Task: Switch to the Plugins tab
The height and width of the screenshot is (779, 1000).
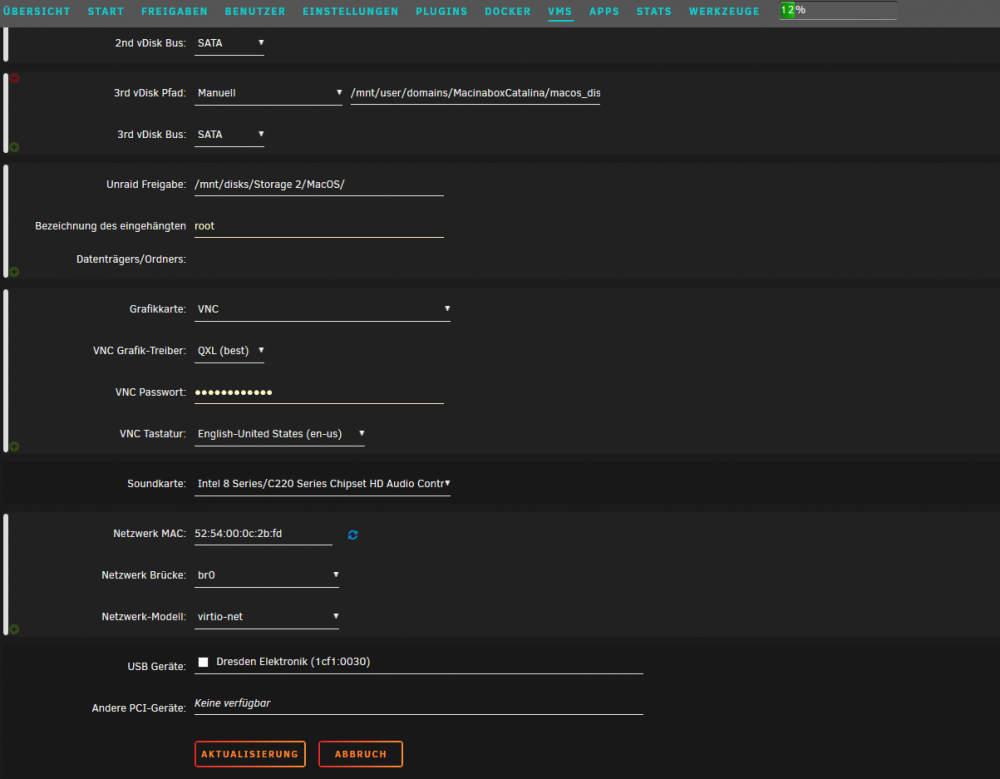Action: pyautogui.click(x=441, y=11)
